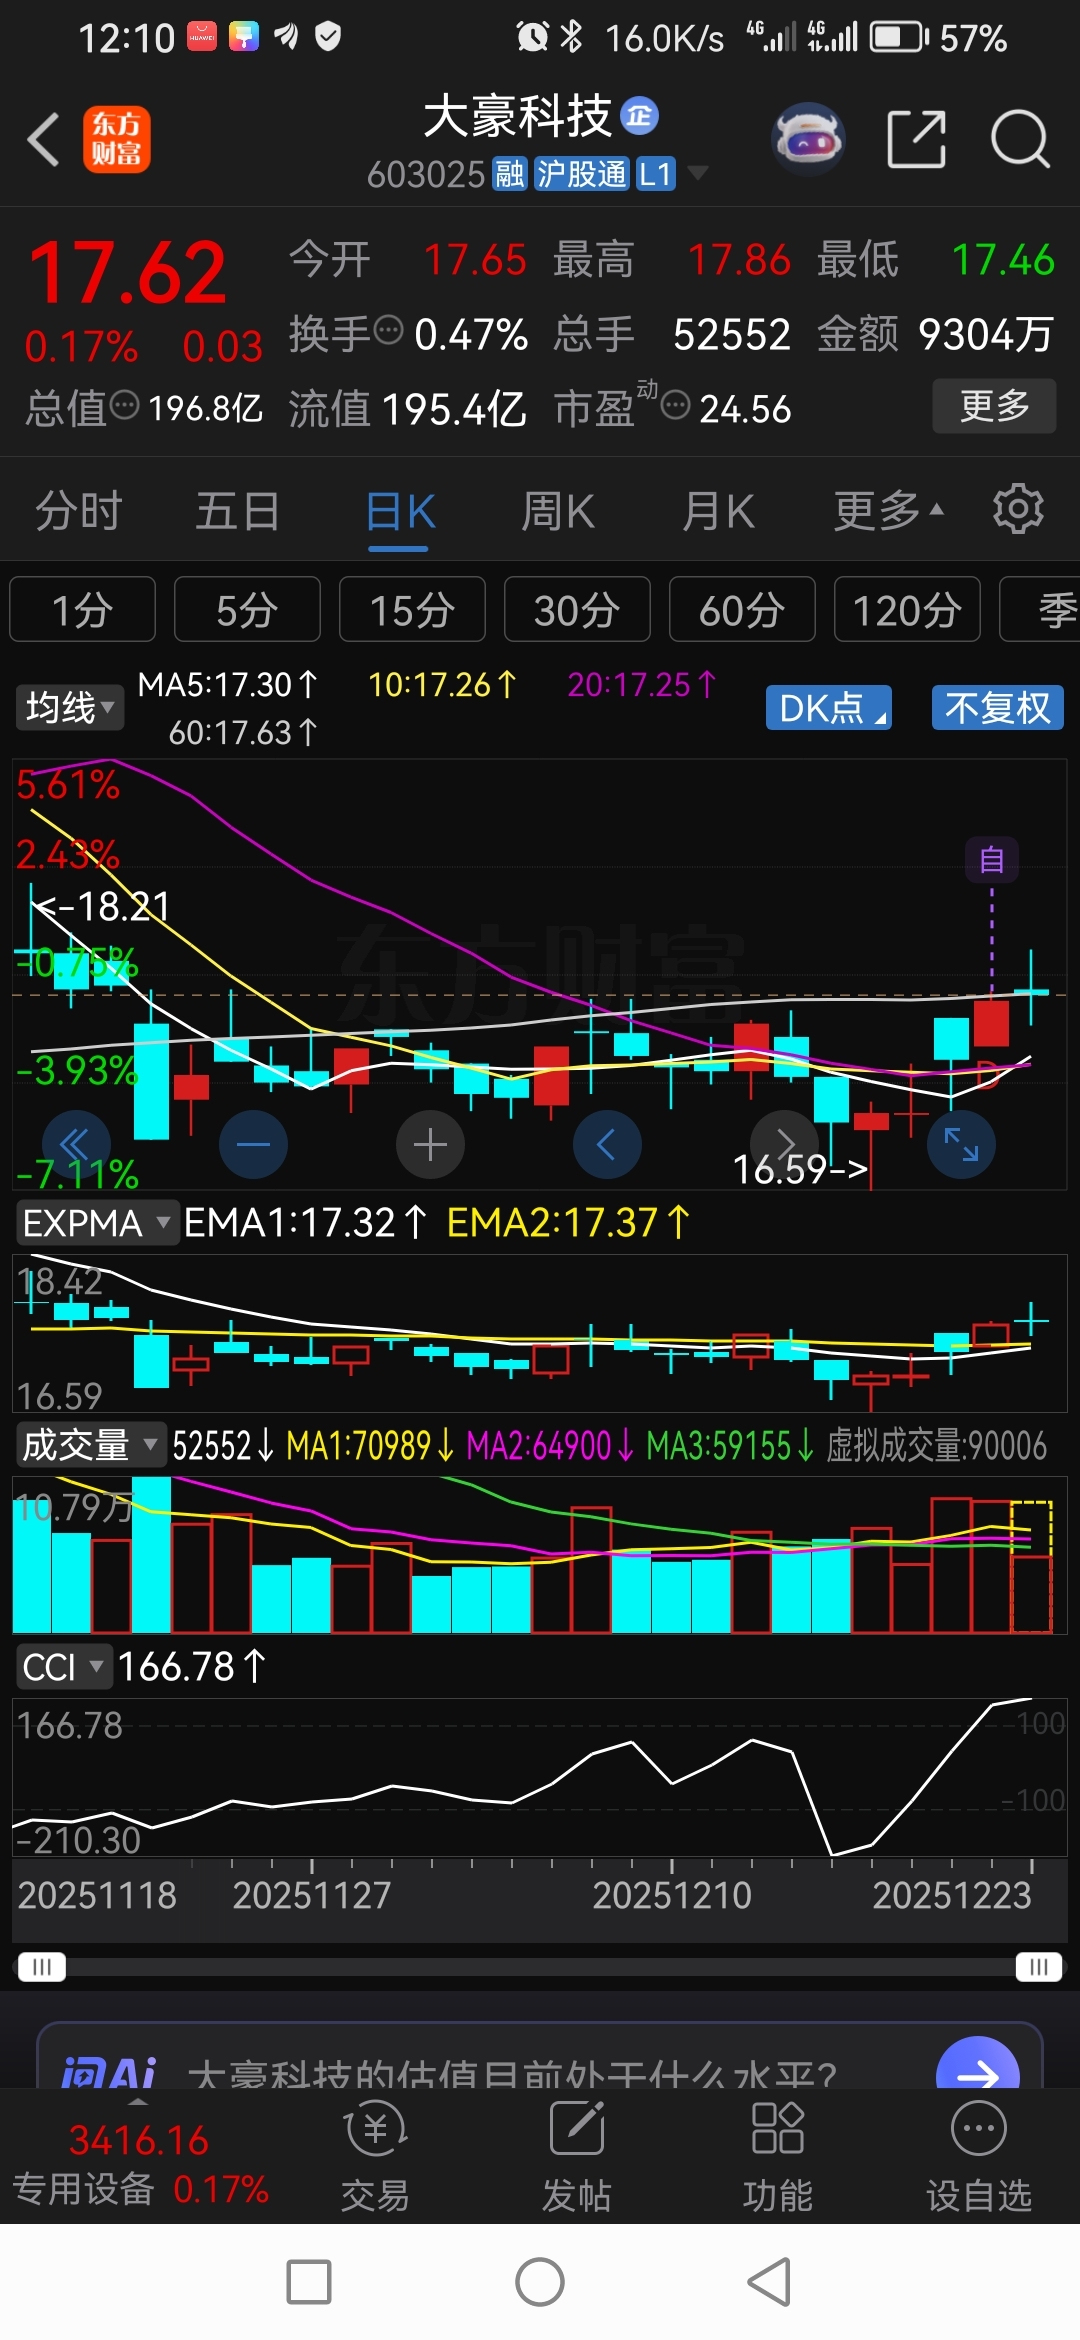
Task: Select 120分 period
Action: point(907,609)
